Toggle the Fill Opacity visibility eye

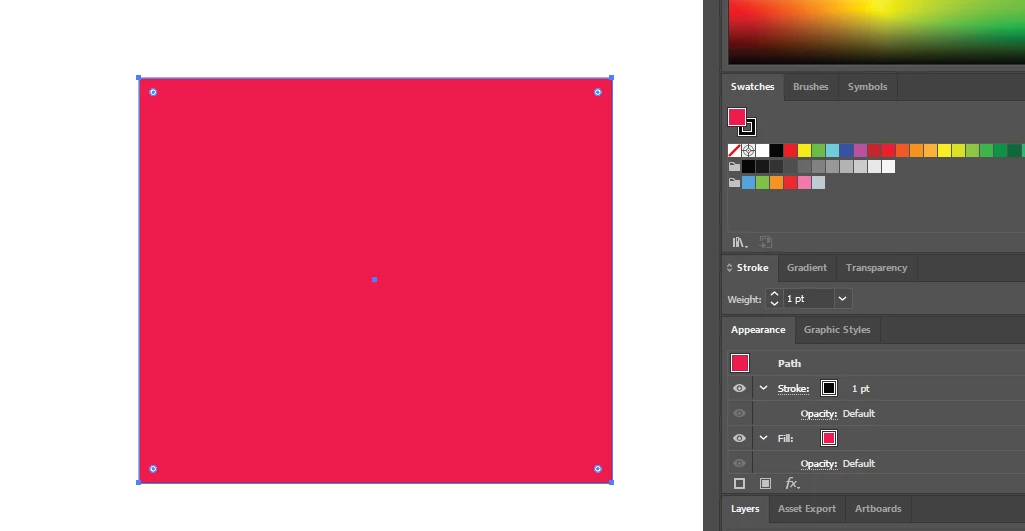coord(739,463)
